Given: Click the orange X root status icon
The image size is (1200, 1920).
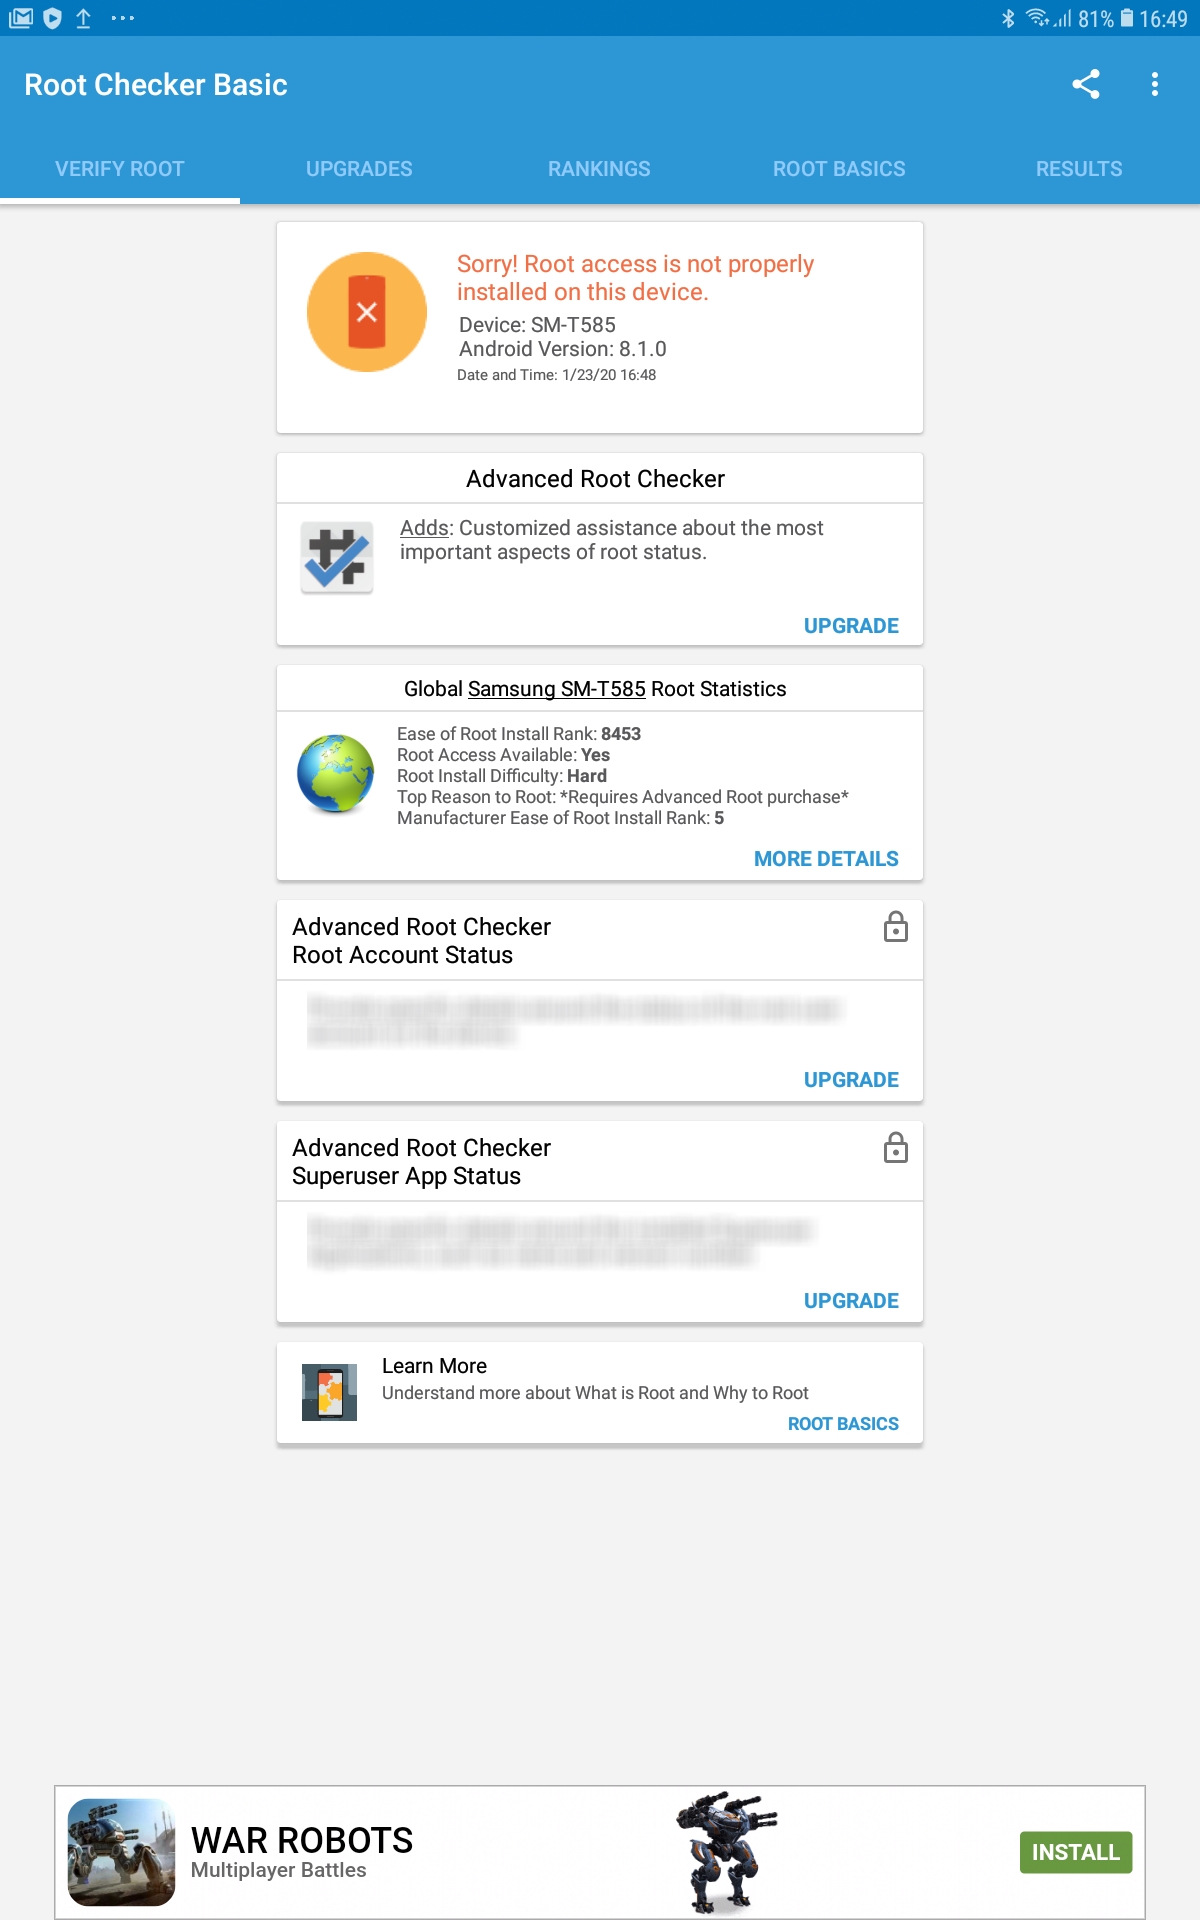Looking at the screenshot, I should coord(369,310).
